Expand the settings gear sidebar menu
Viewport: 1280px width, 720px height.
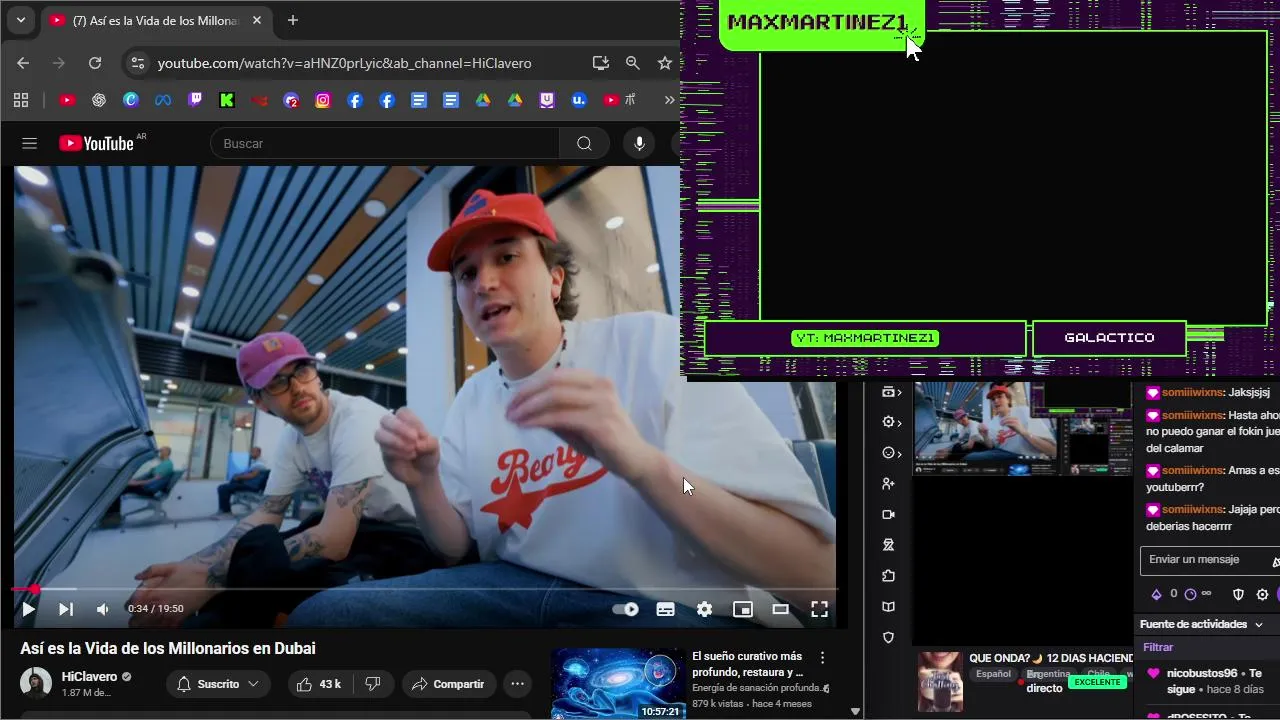891,422
